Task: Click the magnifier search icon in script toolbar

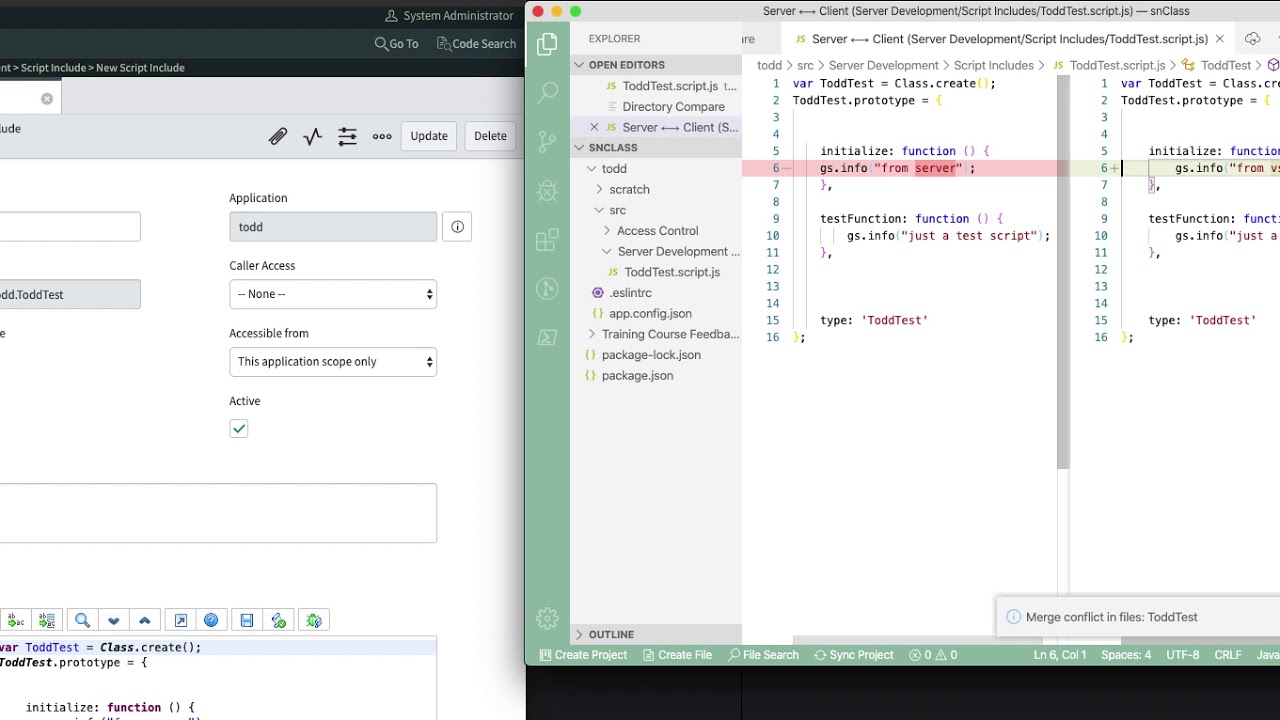Action: (x=82, y=621)
